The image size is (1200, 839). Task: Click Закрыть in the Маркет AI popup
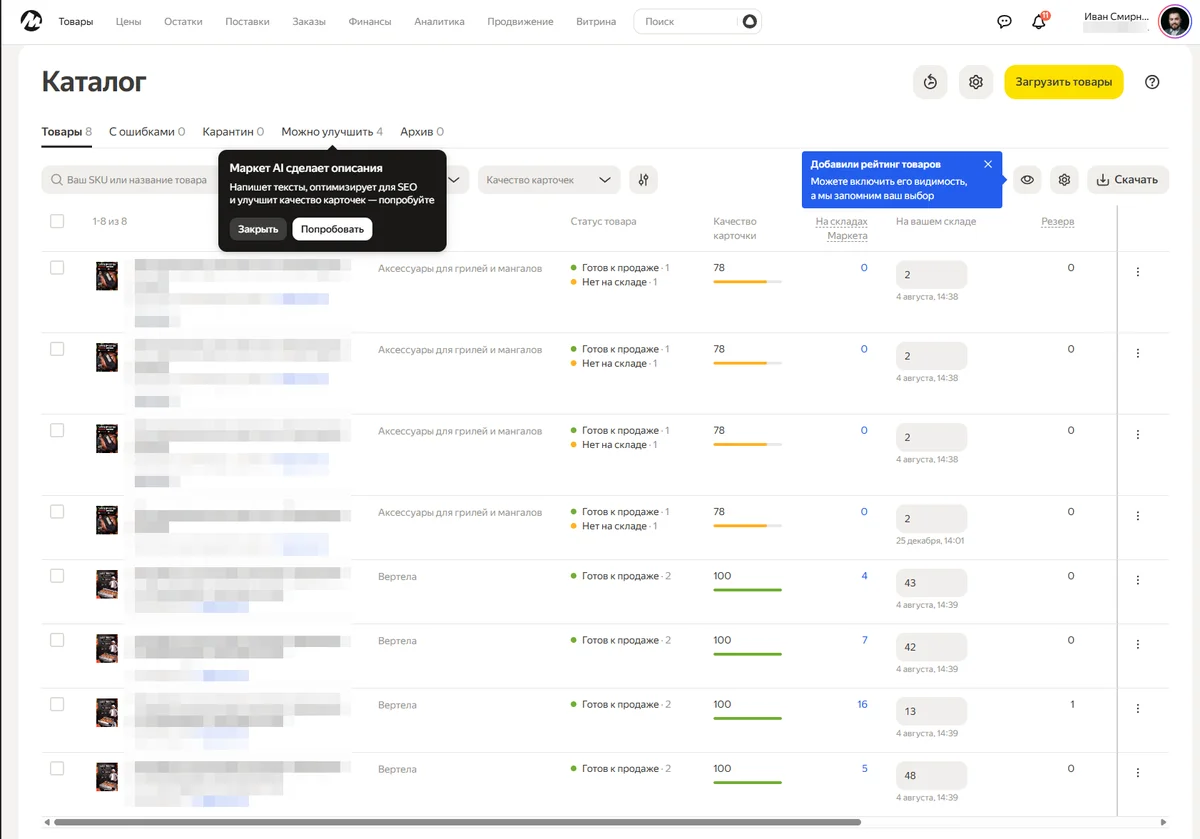click(x=258, y=229)
